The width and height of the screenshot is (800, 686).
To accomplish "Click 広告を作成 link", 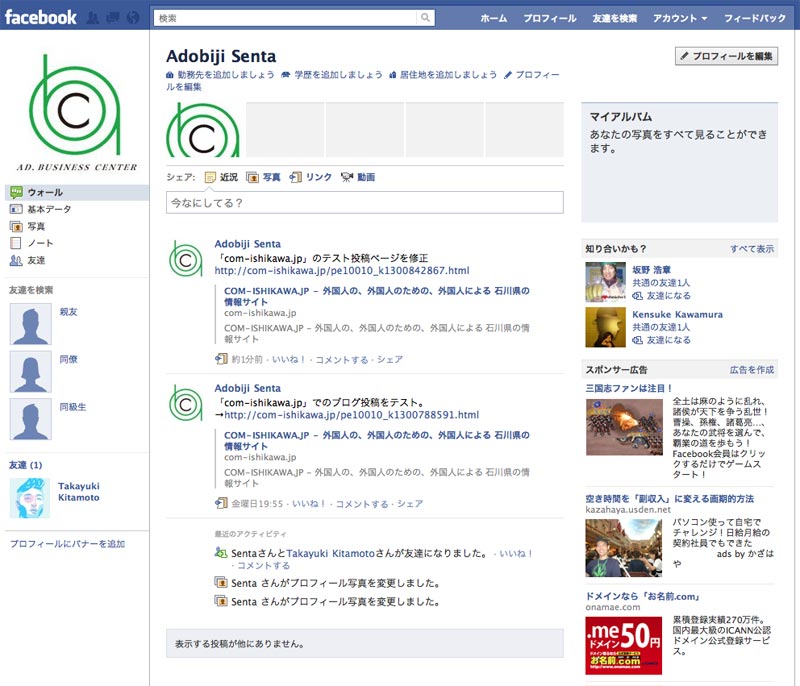I will [x=752, y=370].
